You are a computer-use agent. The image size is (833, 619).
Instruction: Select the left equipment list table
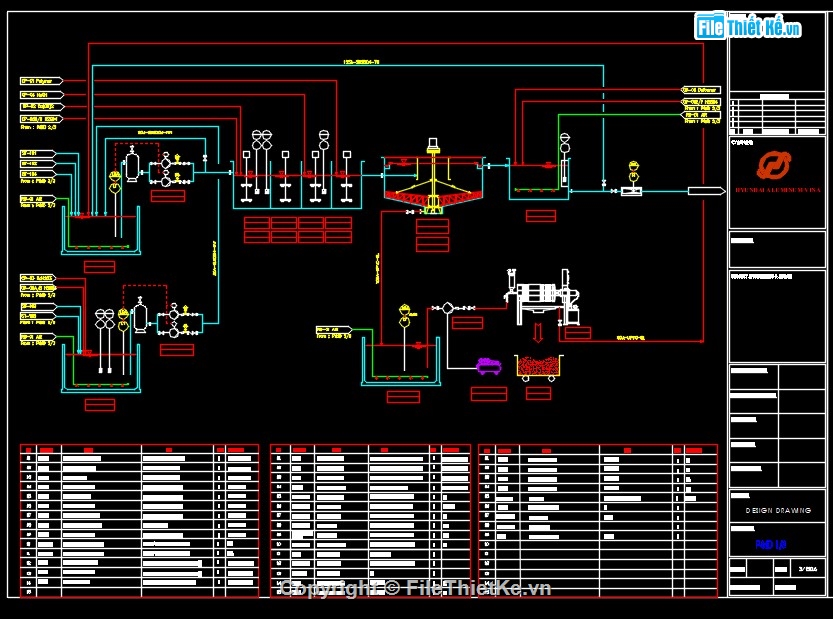tap(139, 521)
